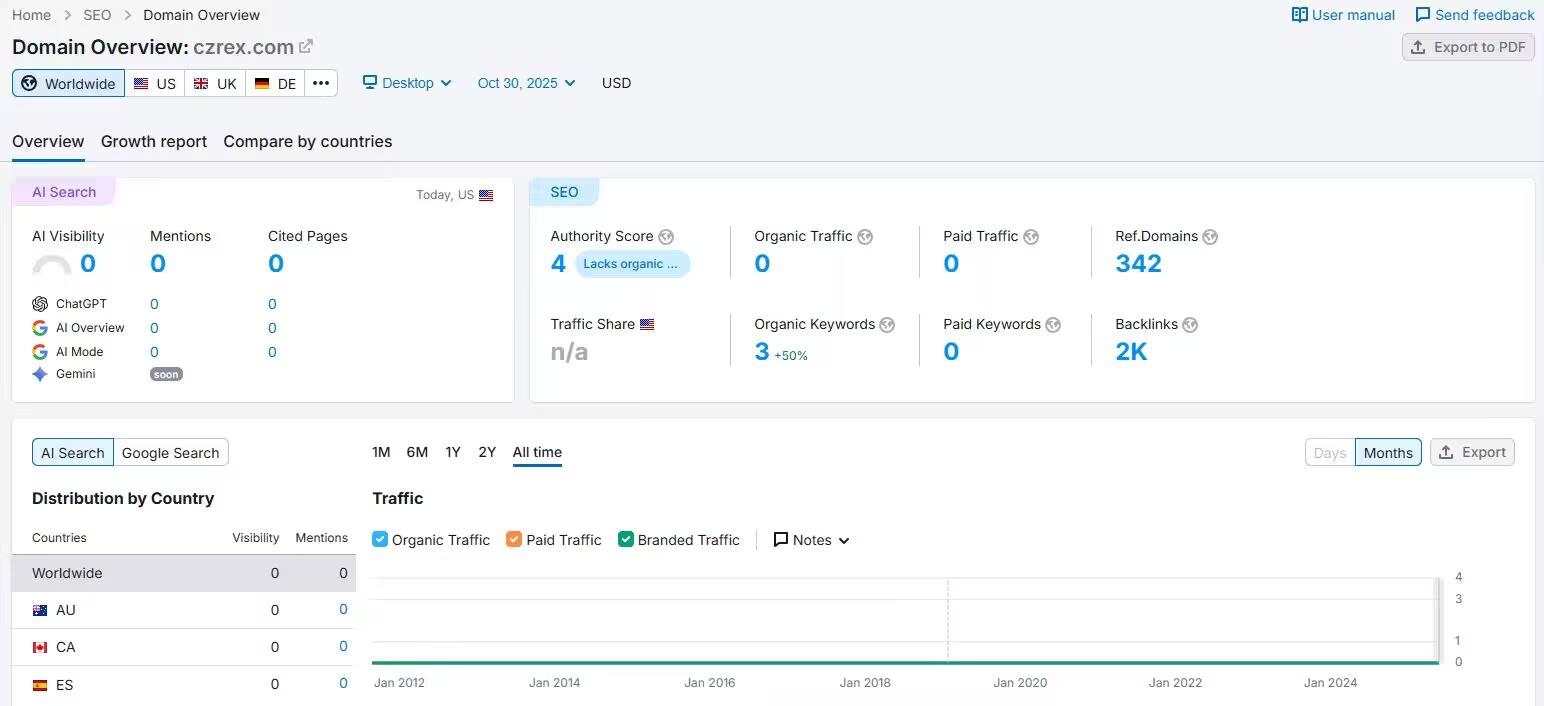
Task: Click the Australia flag in country list
Action: [x=40, y=610]
